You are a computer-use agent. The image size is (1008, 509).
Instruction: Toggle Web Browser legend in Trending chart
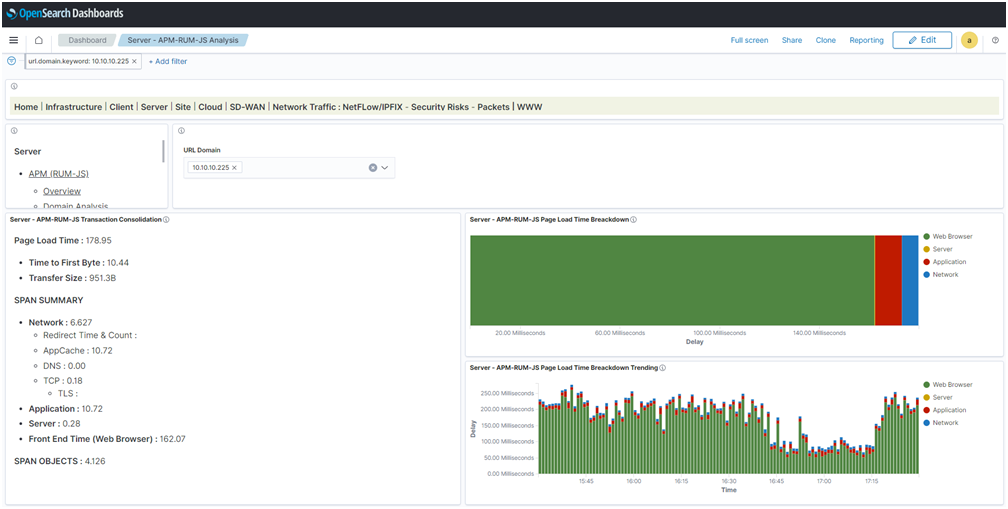point(948,385)
